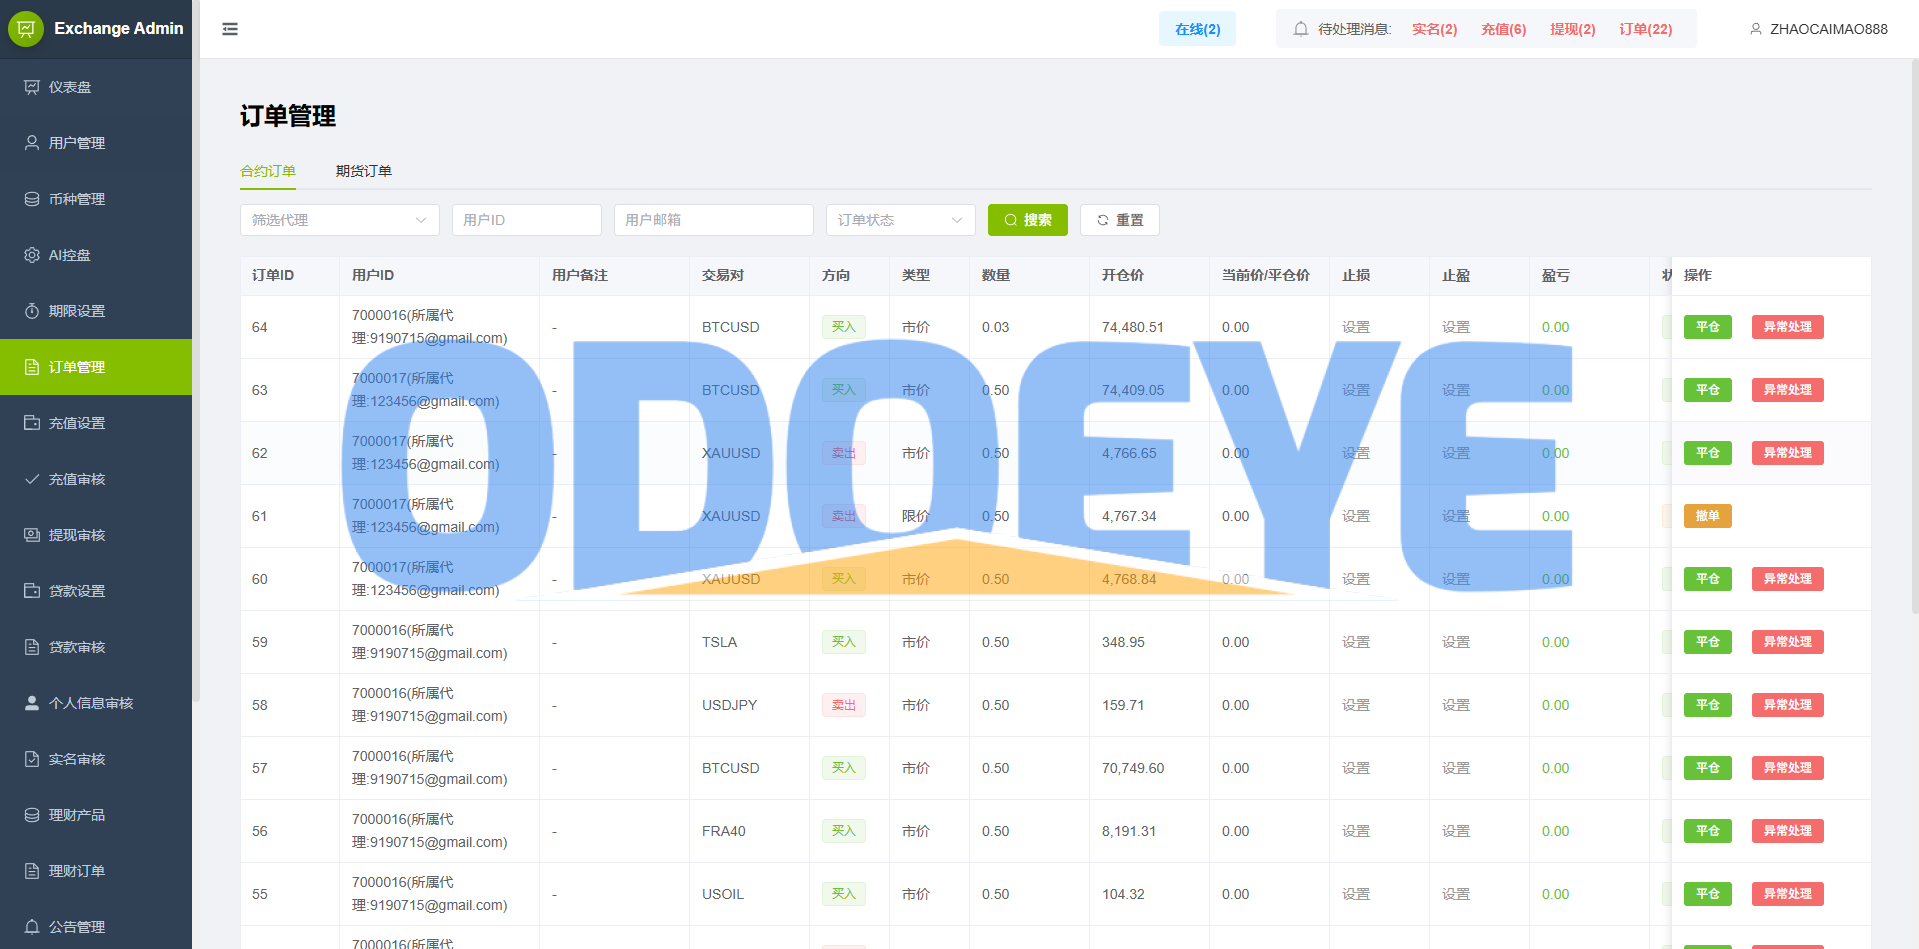
Task: Click the 实名审核 verified document icon
Action: pyautogui.click(x=32, y=759)
